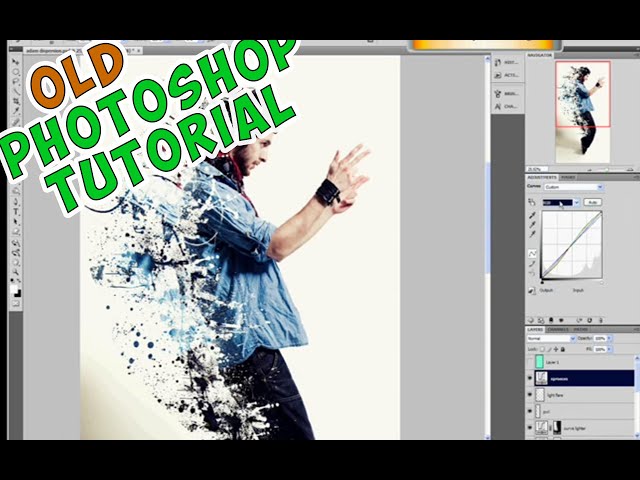The height and width of the screenshot is (480, 640).
Task: Select the Shape tool
Action: click(x=16, y=232)
